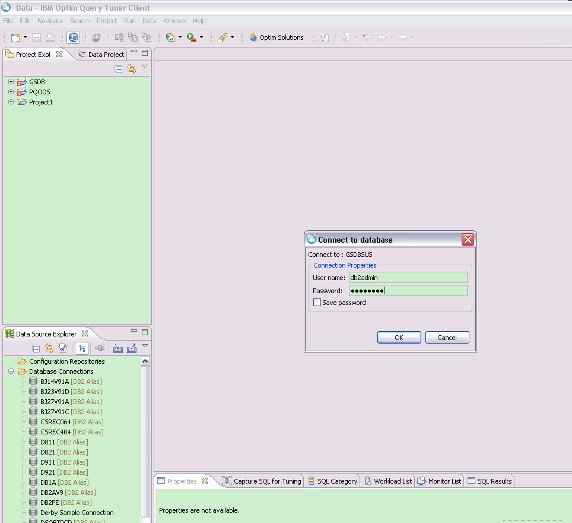572x523 pixels.
Task: Toggle Link with Editor in Project Explorer
Action: pyautogui.click(x=132, y=69)
